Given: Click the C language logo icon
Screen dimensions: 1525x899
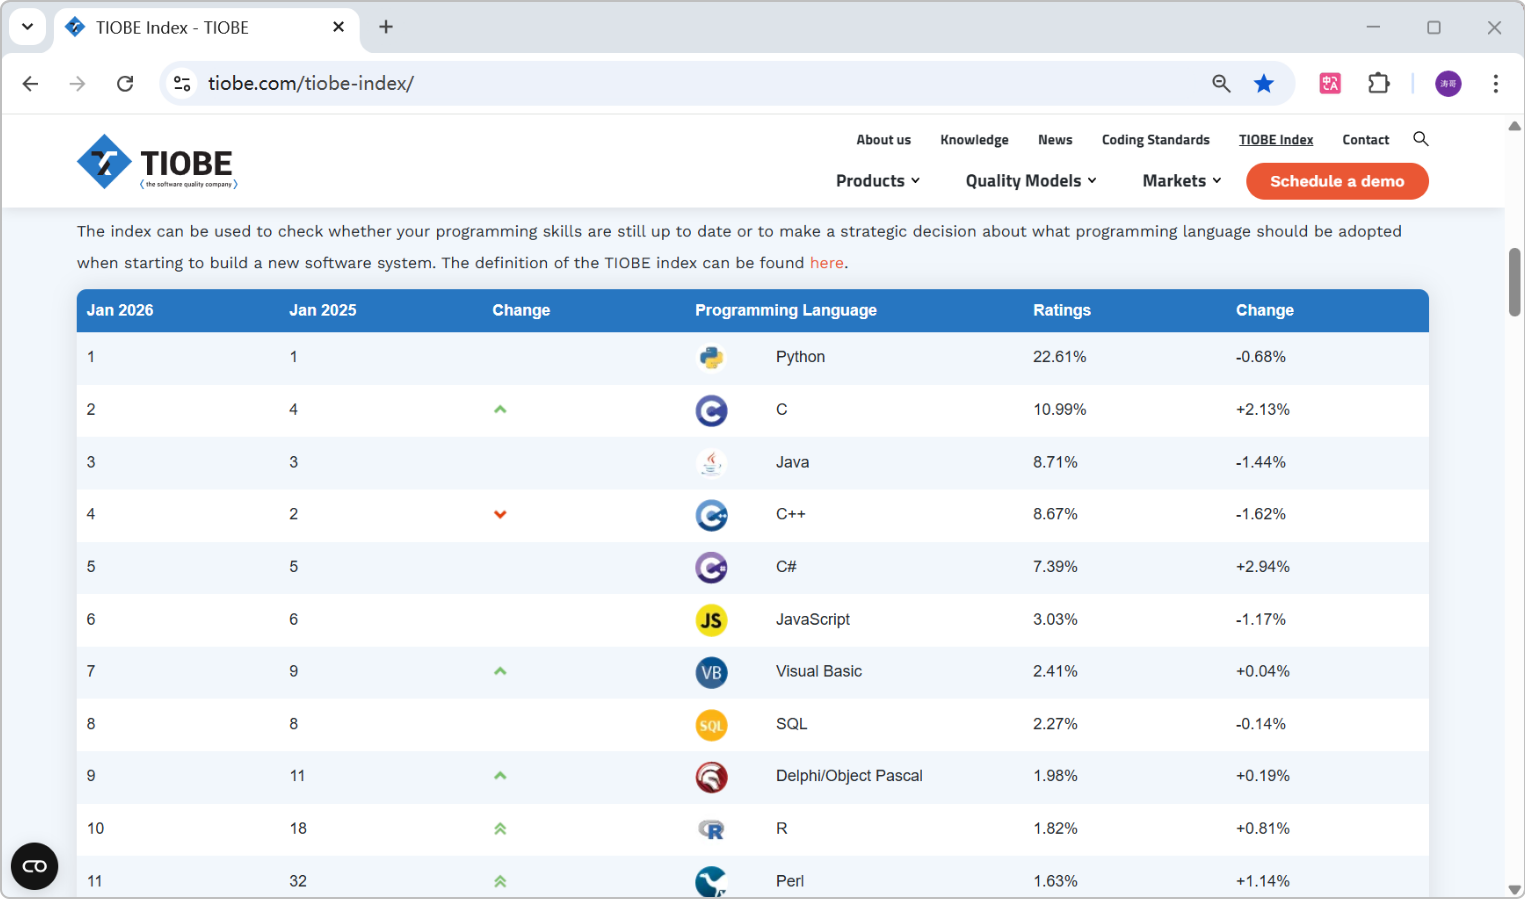Looking at the screenshot, I should click(x=711, y=410).
